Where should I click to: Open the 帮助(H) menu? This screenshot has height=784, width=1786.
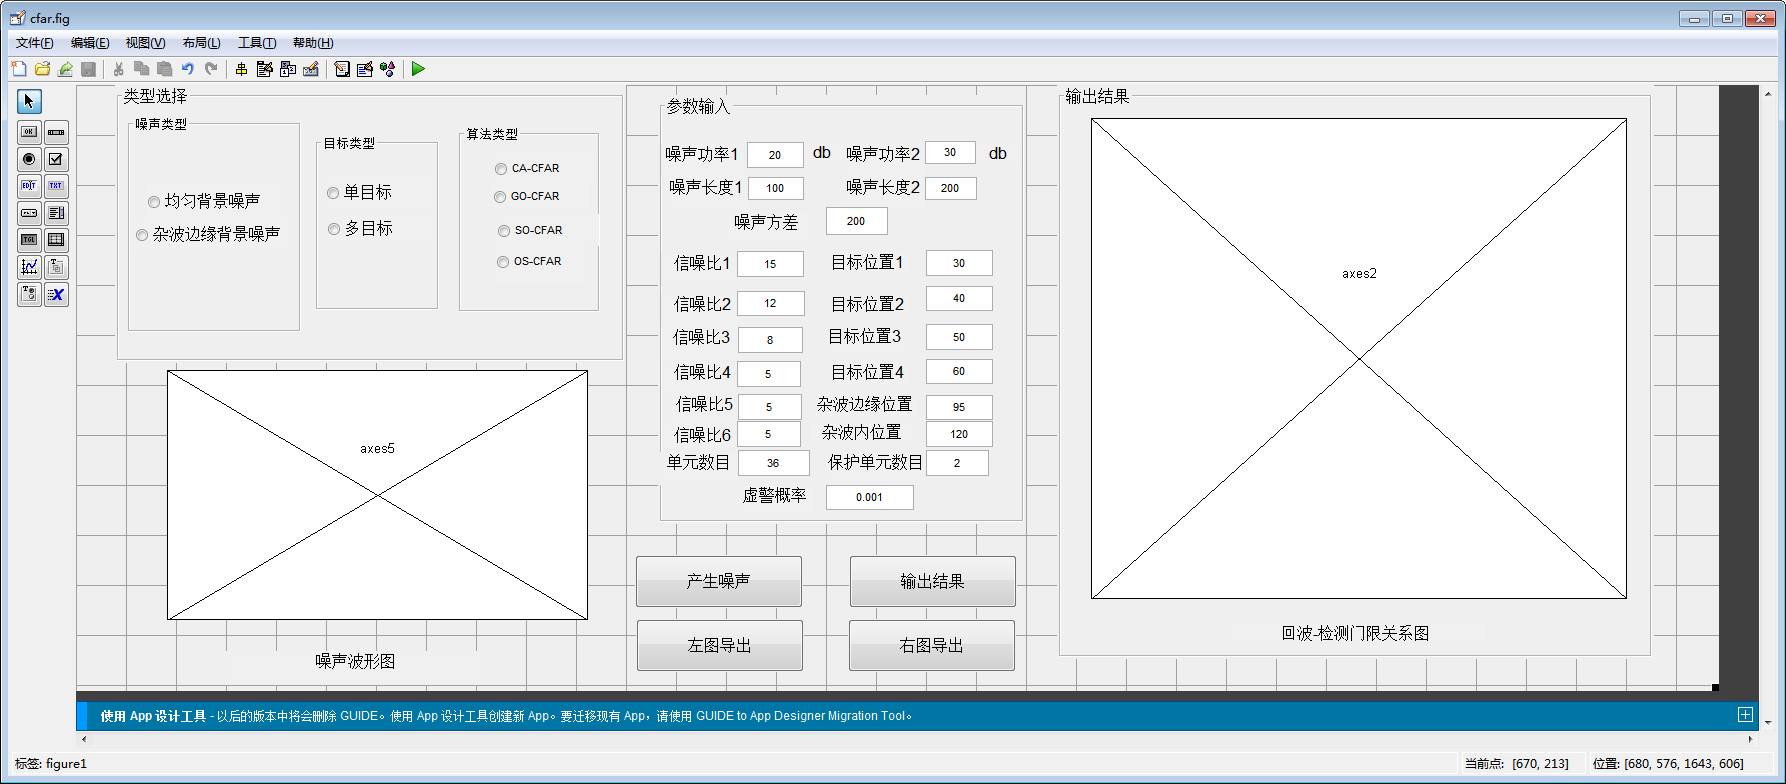[313, 43]
